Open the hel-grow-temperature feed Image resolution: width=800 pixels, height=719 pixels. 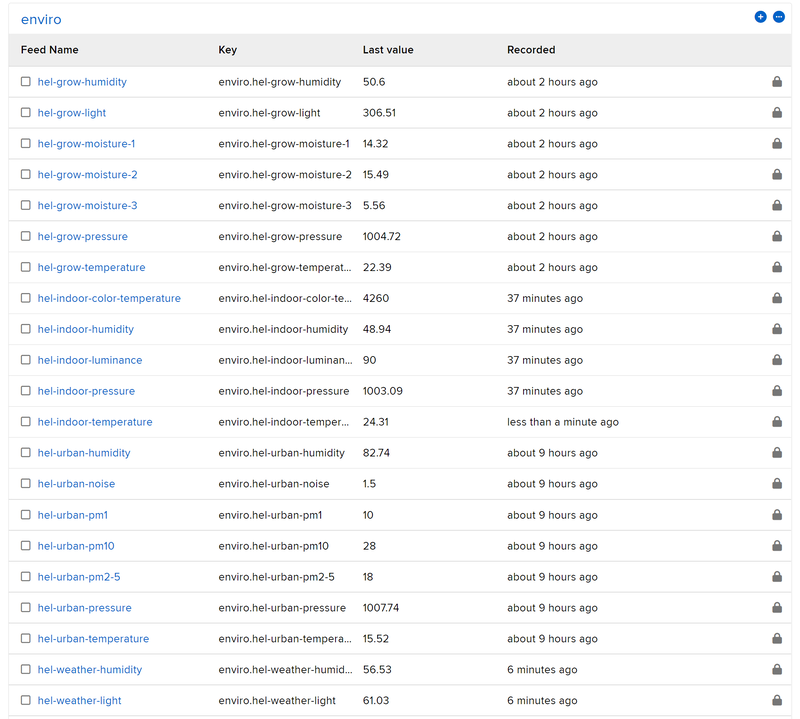click(91, 268)
